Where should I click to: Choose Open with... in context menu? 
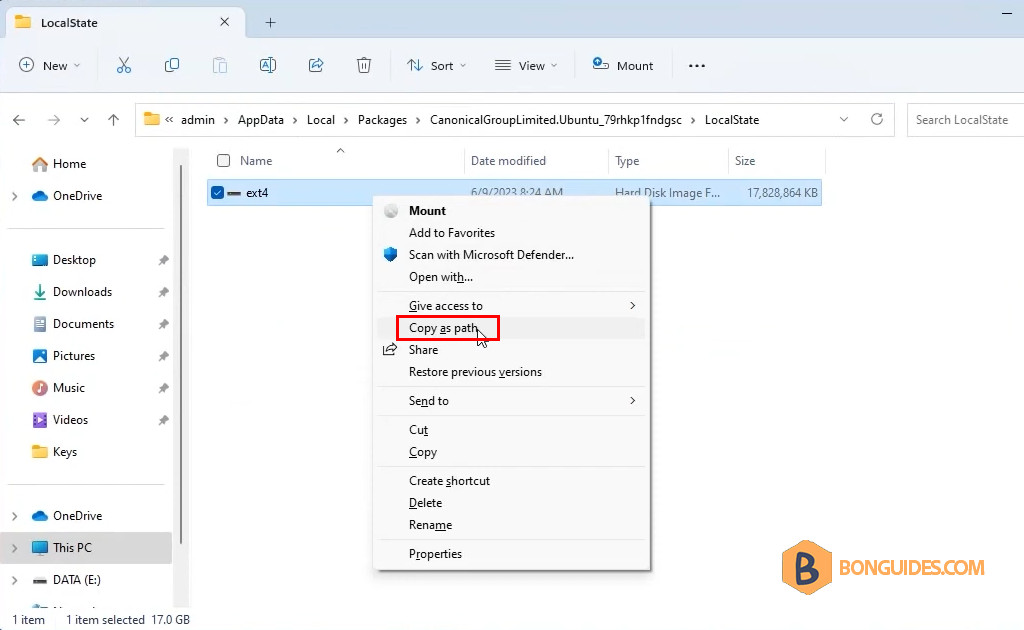[511, 277]
